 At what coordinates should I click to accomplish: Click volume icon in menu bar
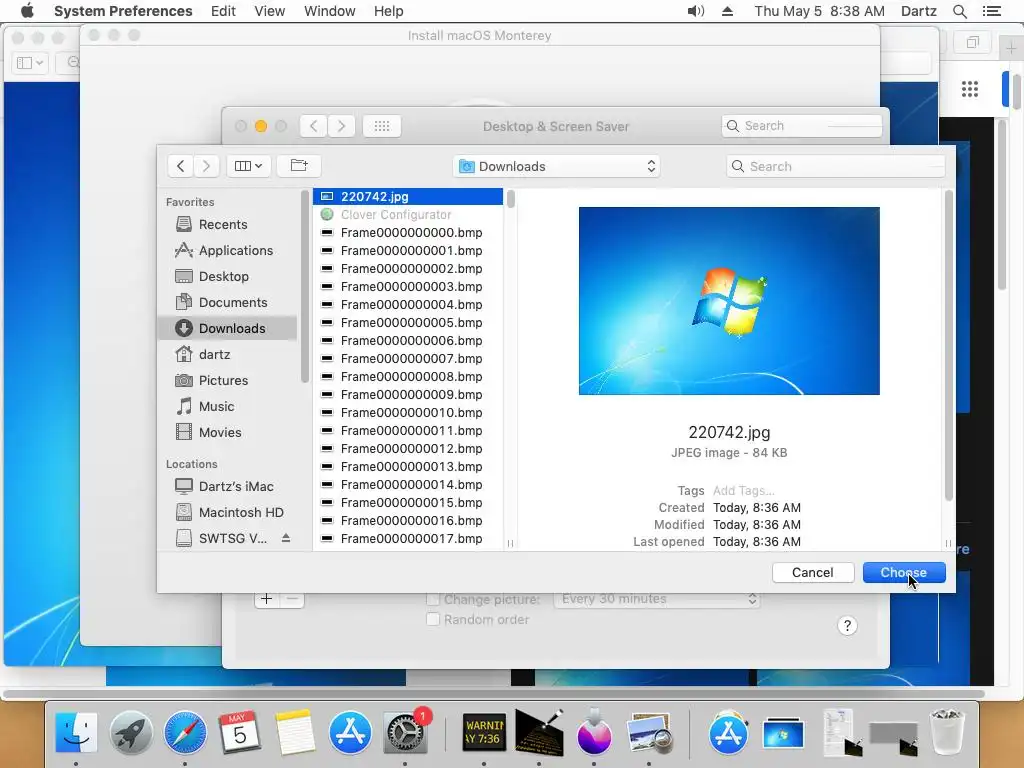pos(696,11)
